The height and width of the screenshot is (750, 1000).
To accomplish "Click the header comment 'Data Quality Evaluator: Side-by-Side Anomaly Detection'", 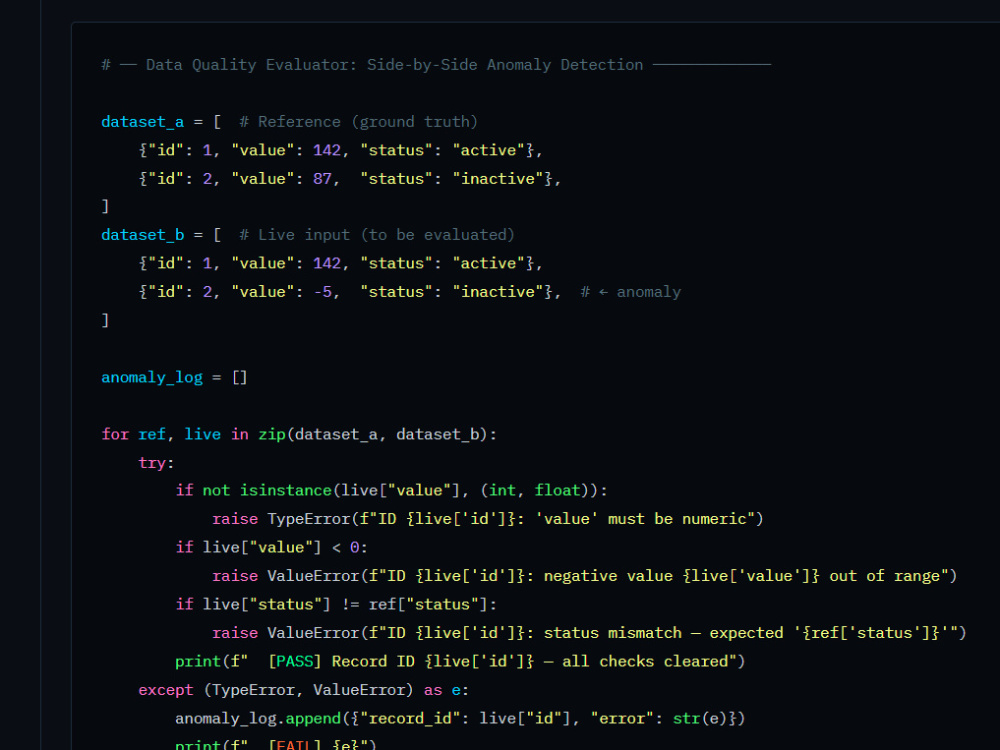I will click(394, 65).
